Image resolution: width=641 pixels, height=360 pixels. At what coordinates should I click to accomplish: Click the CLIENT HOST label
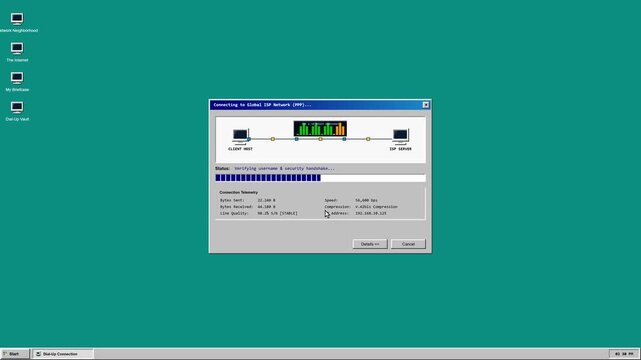click(240, 149)
